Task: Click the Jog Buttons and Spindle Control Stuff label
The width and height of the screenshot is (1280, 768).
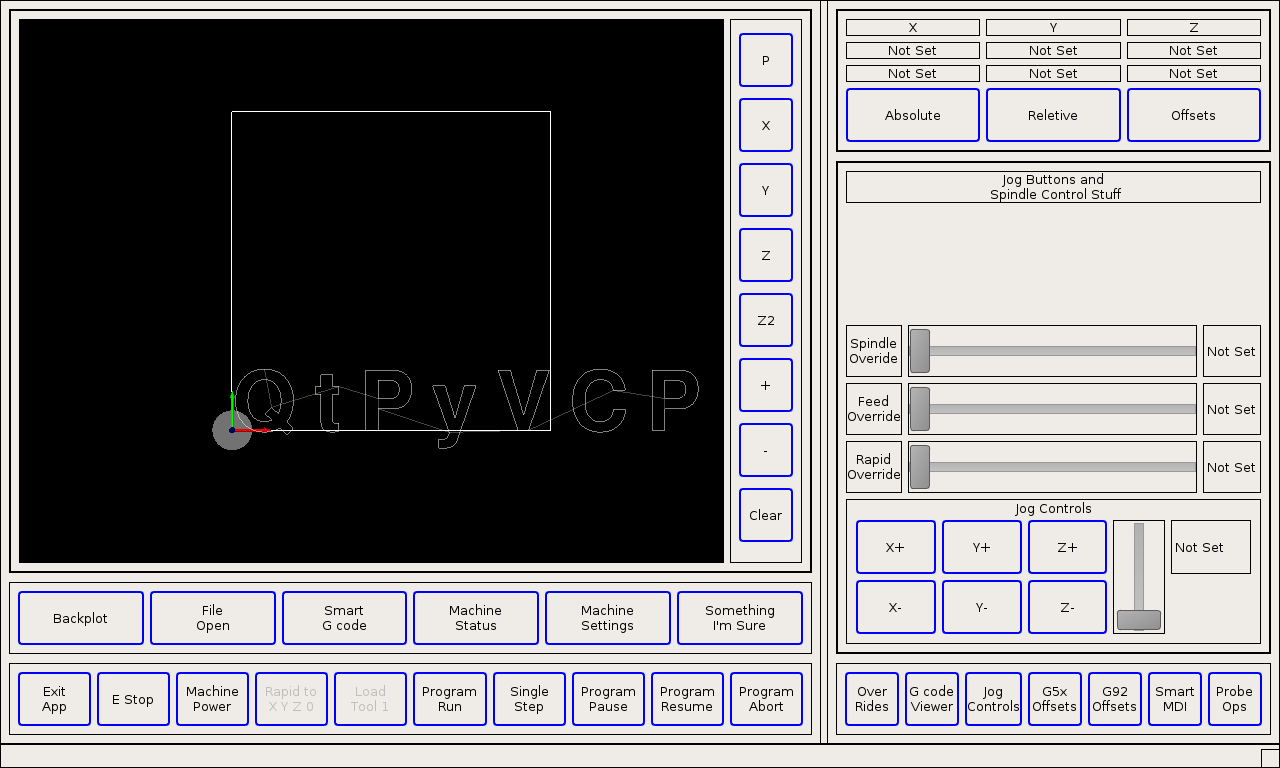Action: 1053,187
